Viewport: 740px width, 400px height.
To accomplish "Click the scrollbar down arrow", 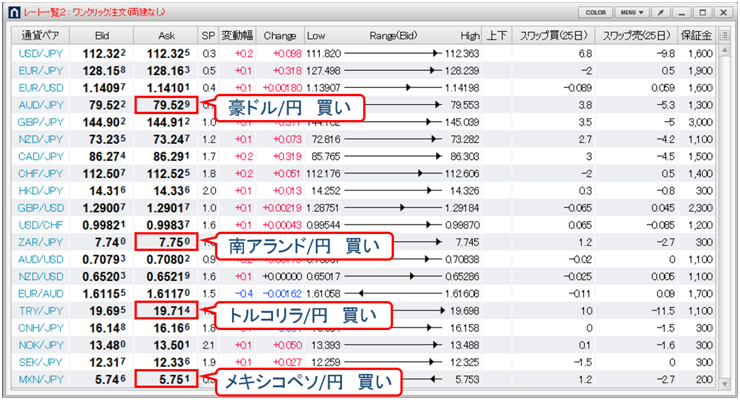I will pos(724,383).
